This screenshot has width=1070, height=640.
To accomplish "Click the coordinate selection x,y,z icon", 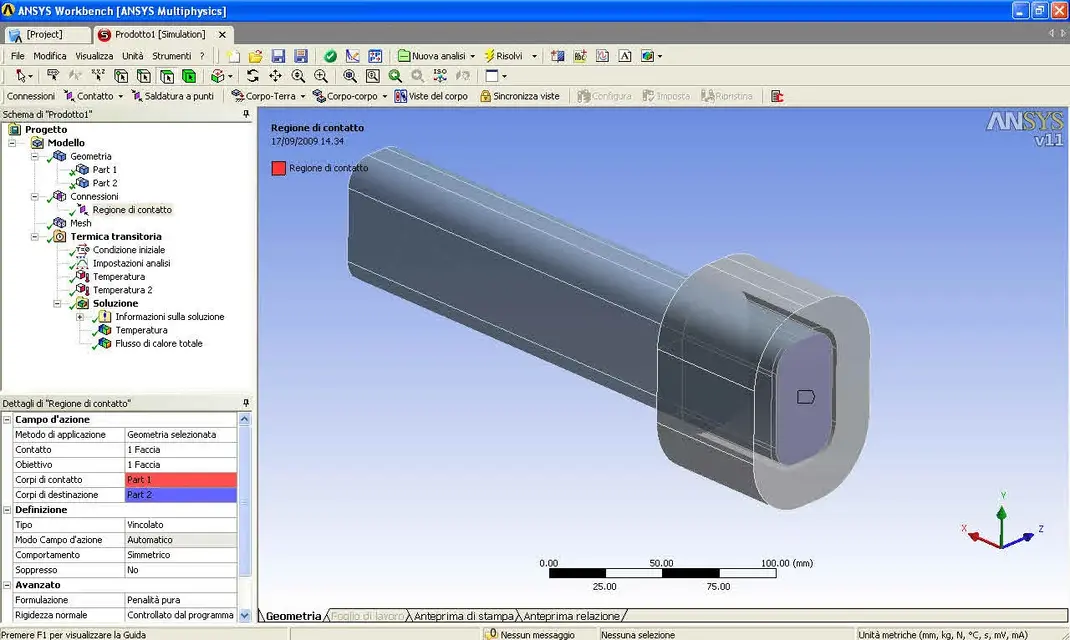I will [x=98, y=76].
